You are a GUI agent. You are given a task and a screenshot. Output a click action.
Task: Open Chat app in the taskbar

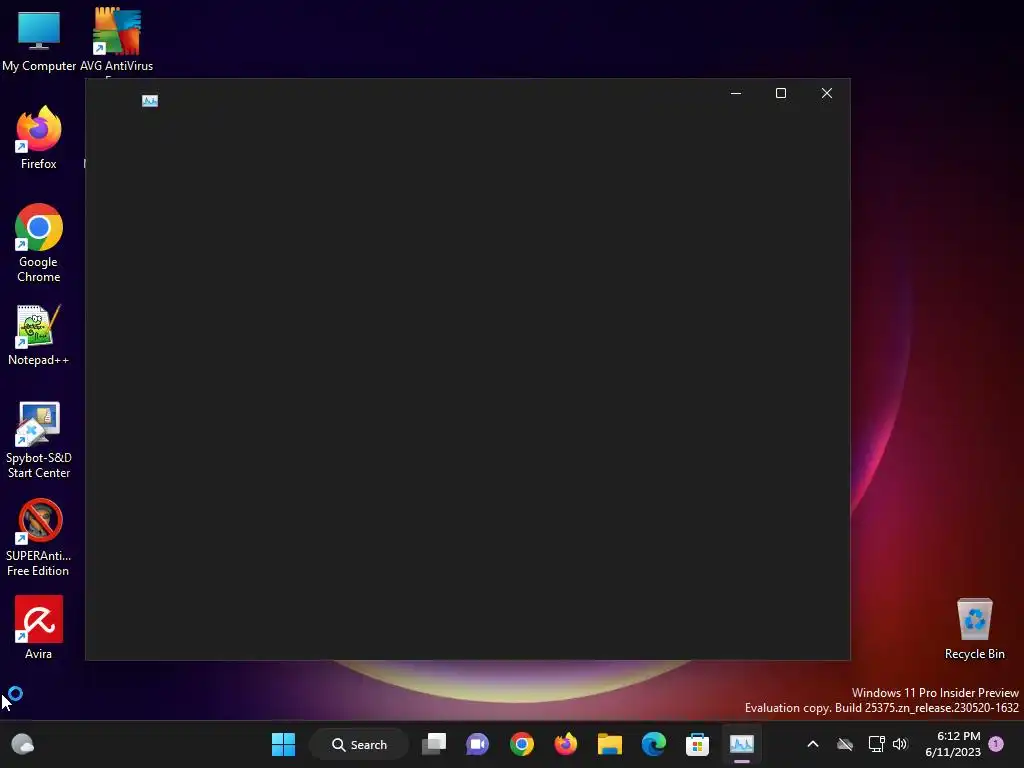[x=477, y=744]
